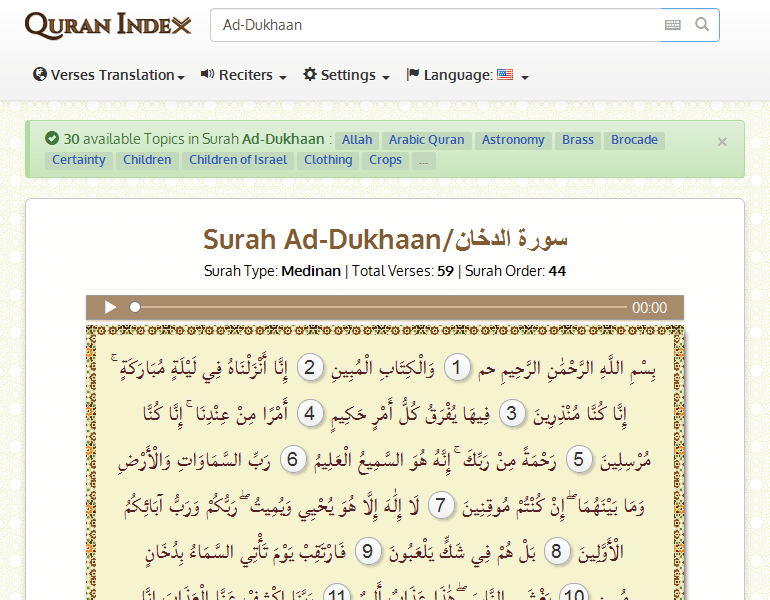Image resolution: width=770 pixels, height=600 pixels.
Task: Expand the Verses Translation dropdown
Action: click(x=109, y=75)
